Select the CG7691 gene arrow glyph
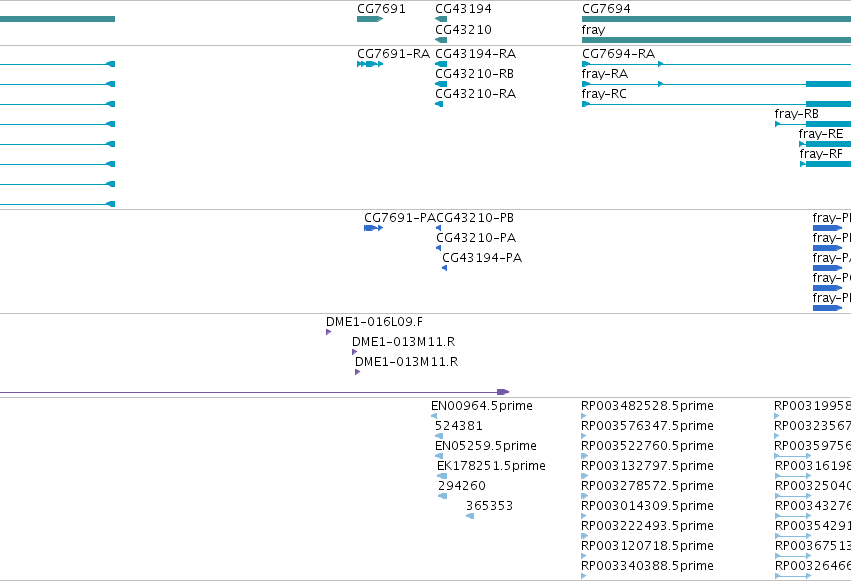This screenshot has width=851, height=581. click(x=370, y=19)
